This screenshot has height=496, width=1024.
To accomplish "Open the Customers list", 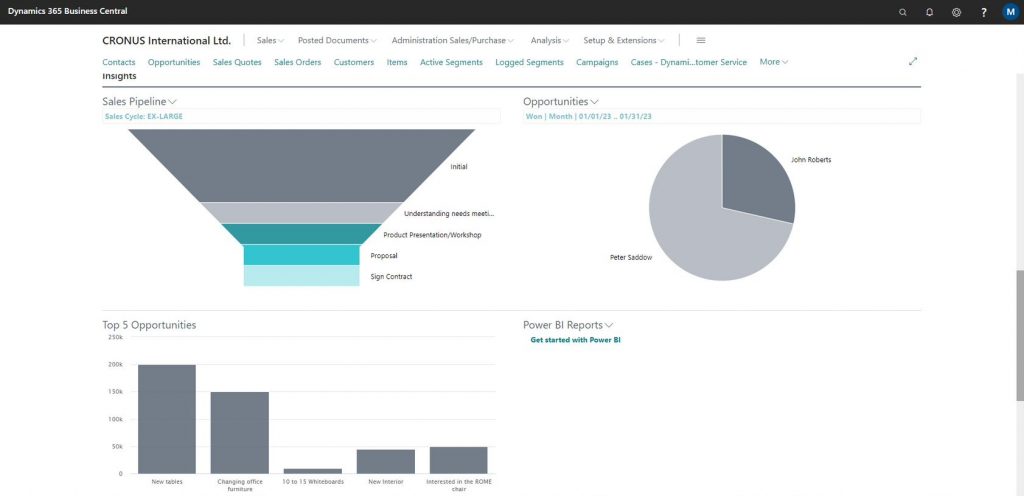I will pyautogui.click(x=354, y=62).
